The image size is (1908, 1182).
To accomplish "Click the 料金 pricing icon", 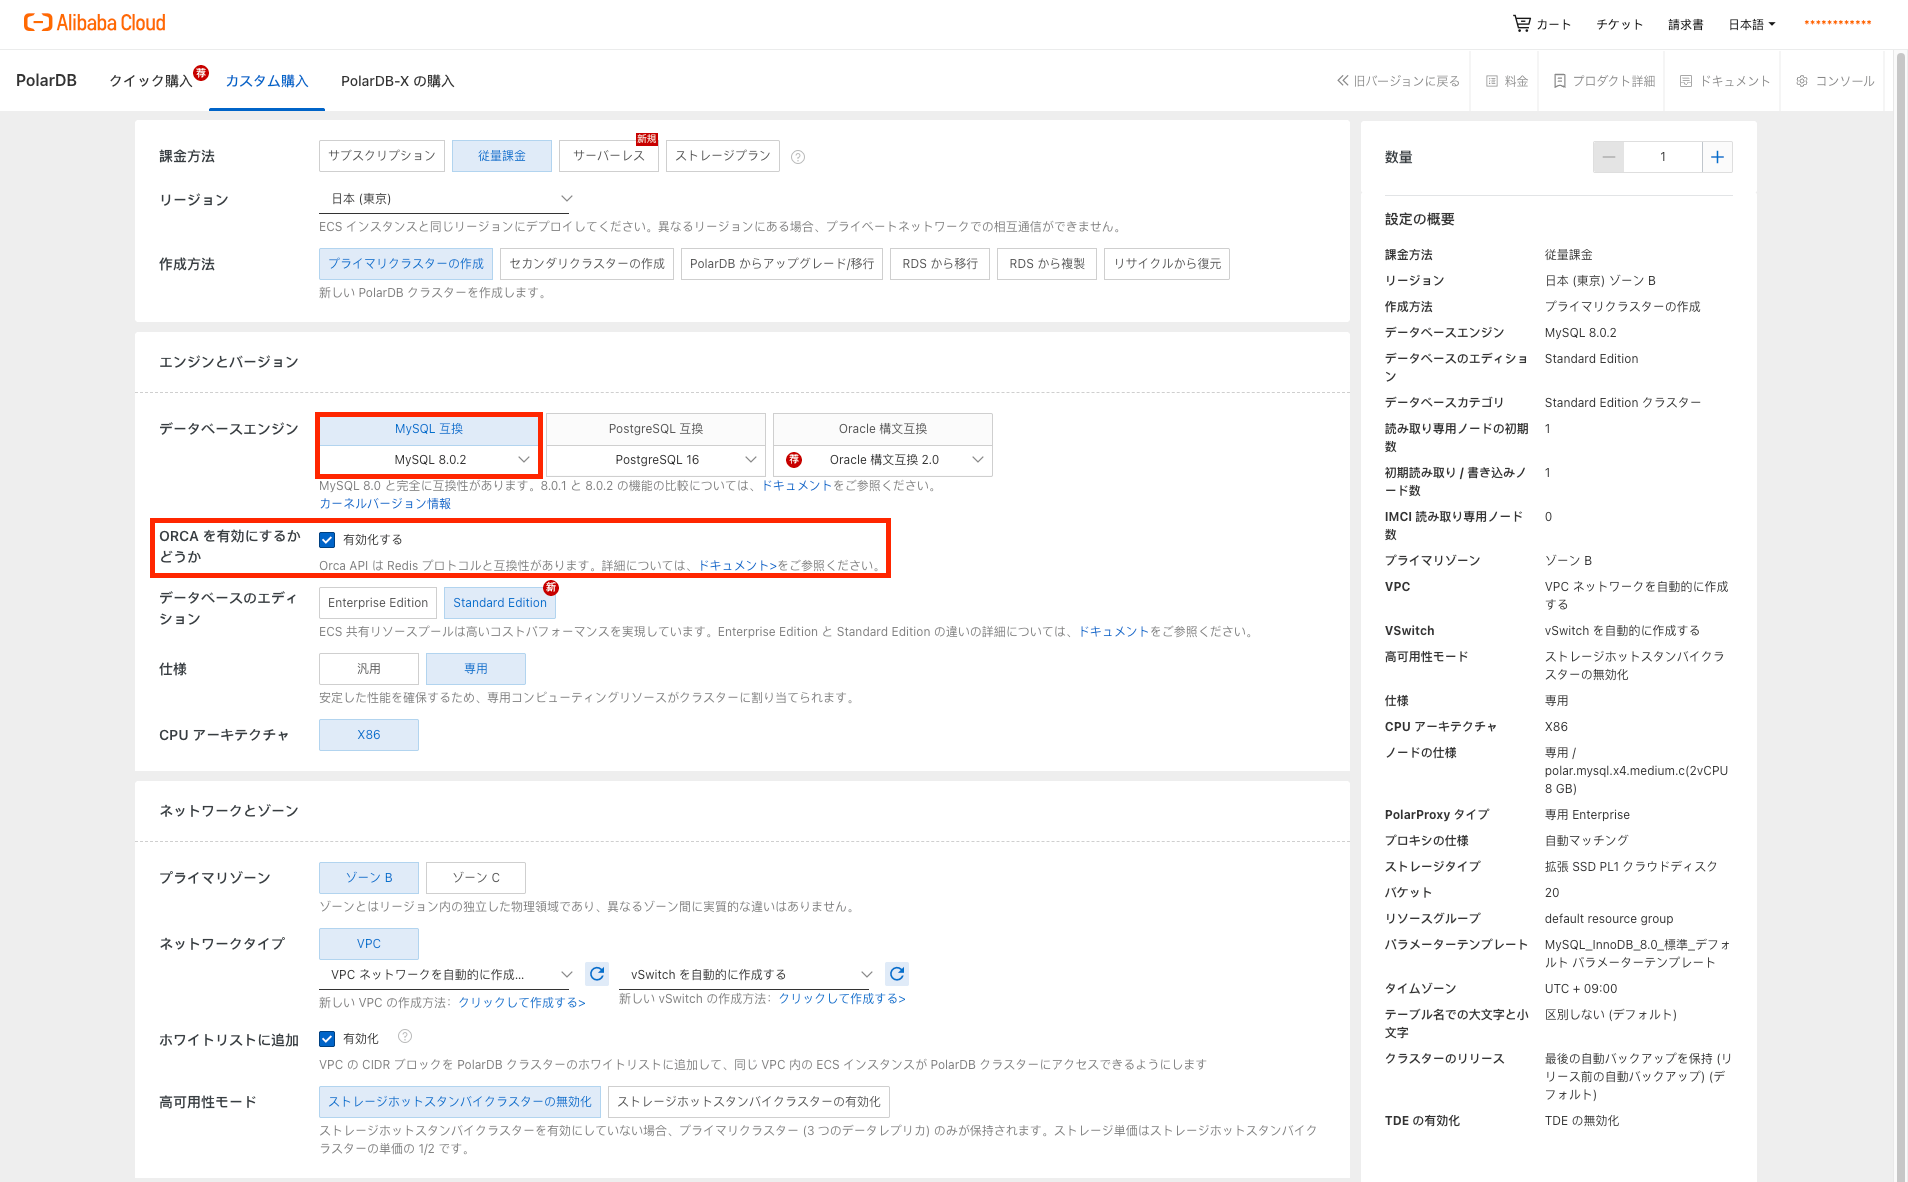I will click(1492, 81).
